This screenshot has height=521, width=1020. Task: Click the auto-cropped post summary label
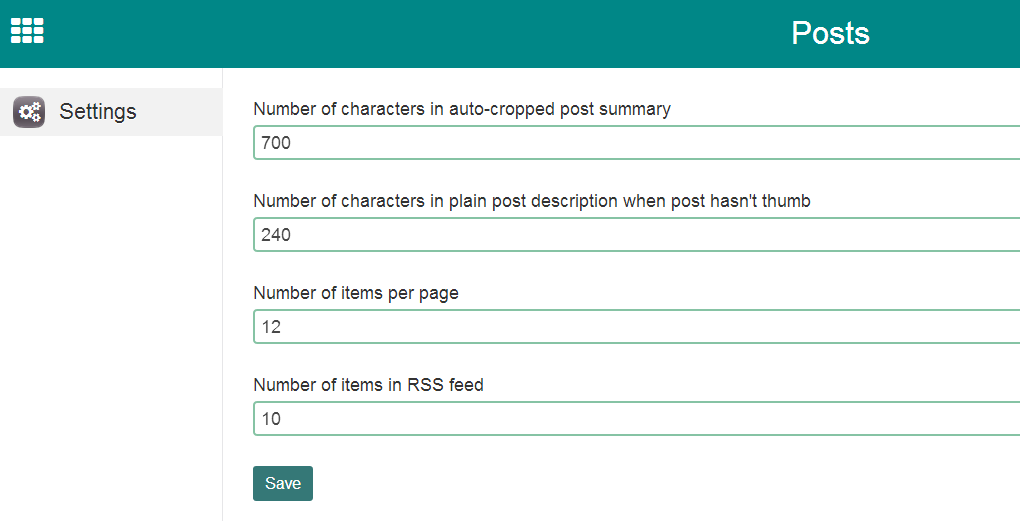click(462, 109)
